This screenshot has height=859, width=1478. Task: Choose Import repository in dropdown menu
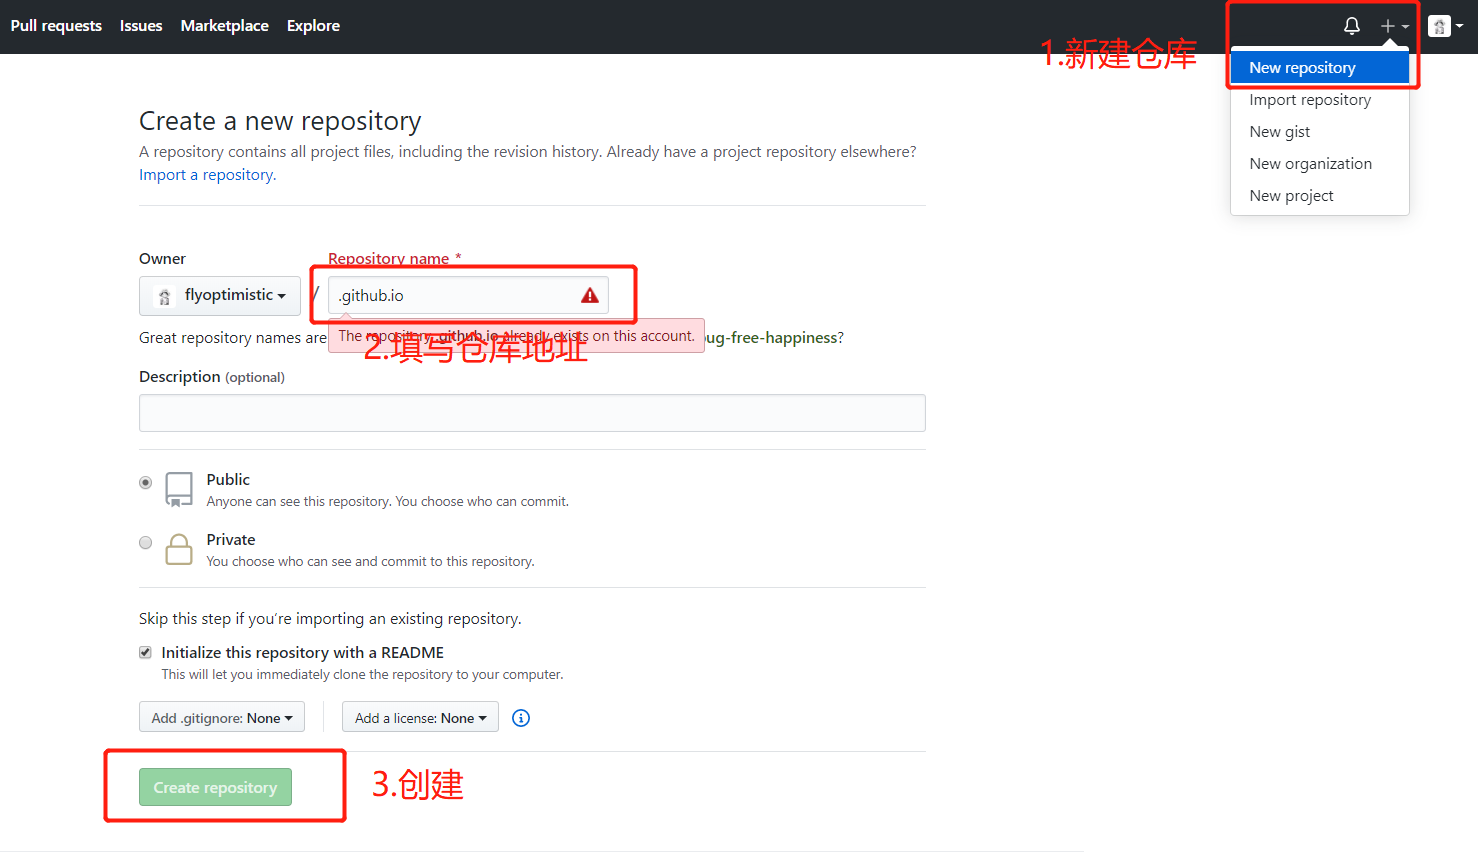coord(1310,100)
